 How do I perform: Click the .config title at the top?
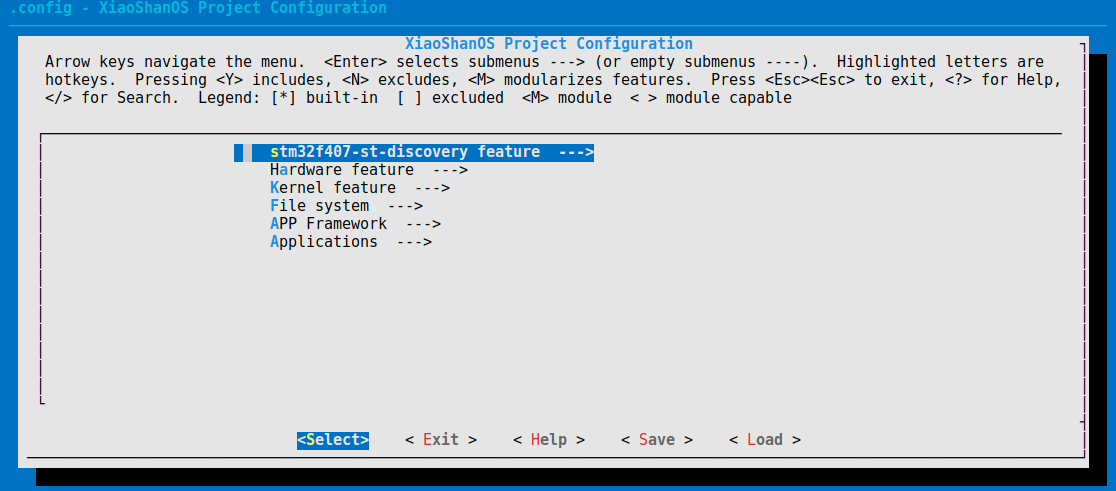pyautogui.click(x=198, y=8)
